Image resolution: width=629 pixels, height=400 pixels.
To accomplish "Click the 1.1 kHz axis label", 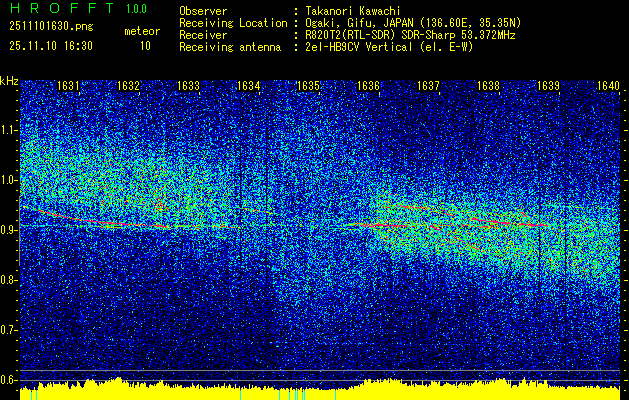I will 9,130.
